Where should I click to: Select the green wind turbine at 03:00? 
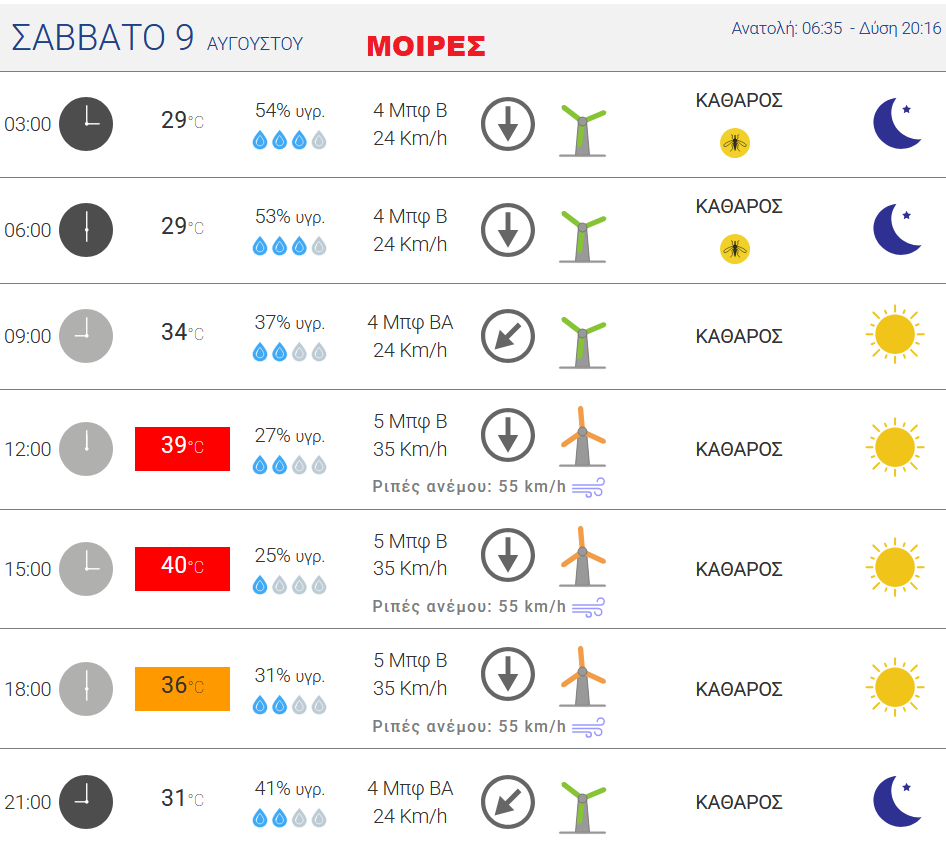point(582,130)
